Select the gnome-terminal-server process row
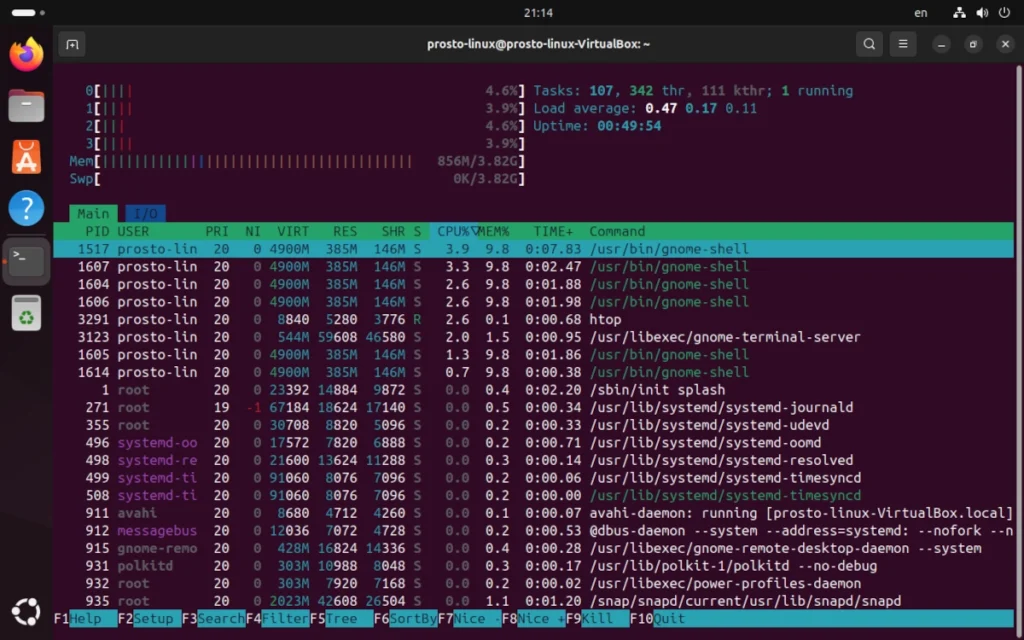 pos(534,337)
